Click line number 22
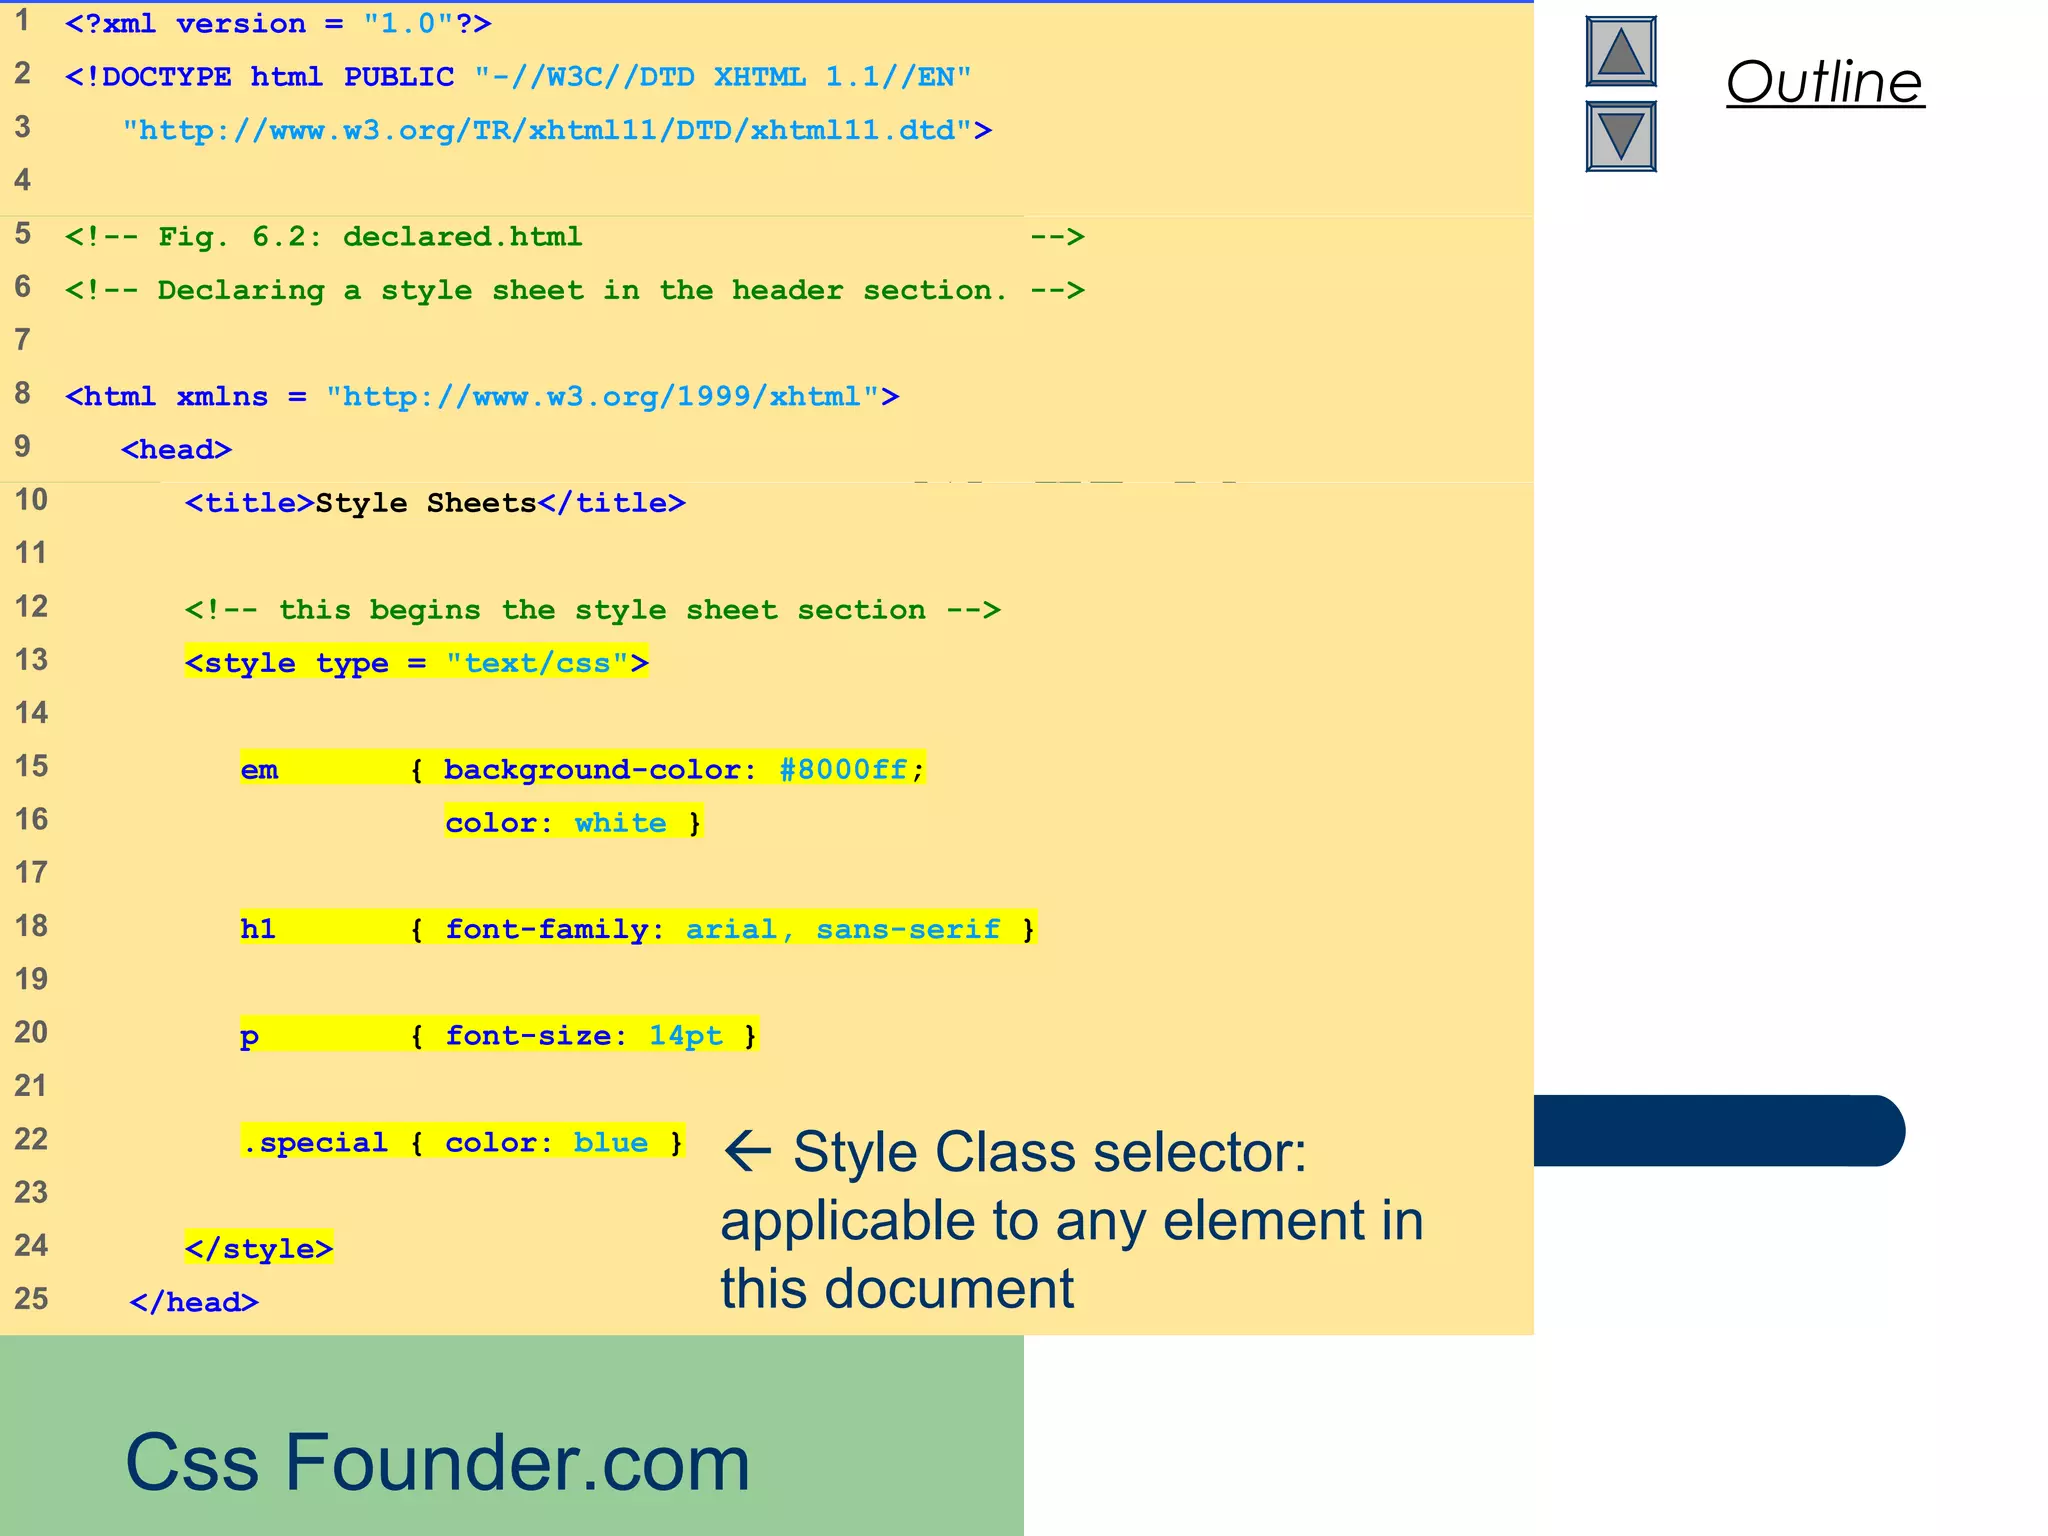The height and width of the screenshot is (1536, 2048). [31, 1139]
